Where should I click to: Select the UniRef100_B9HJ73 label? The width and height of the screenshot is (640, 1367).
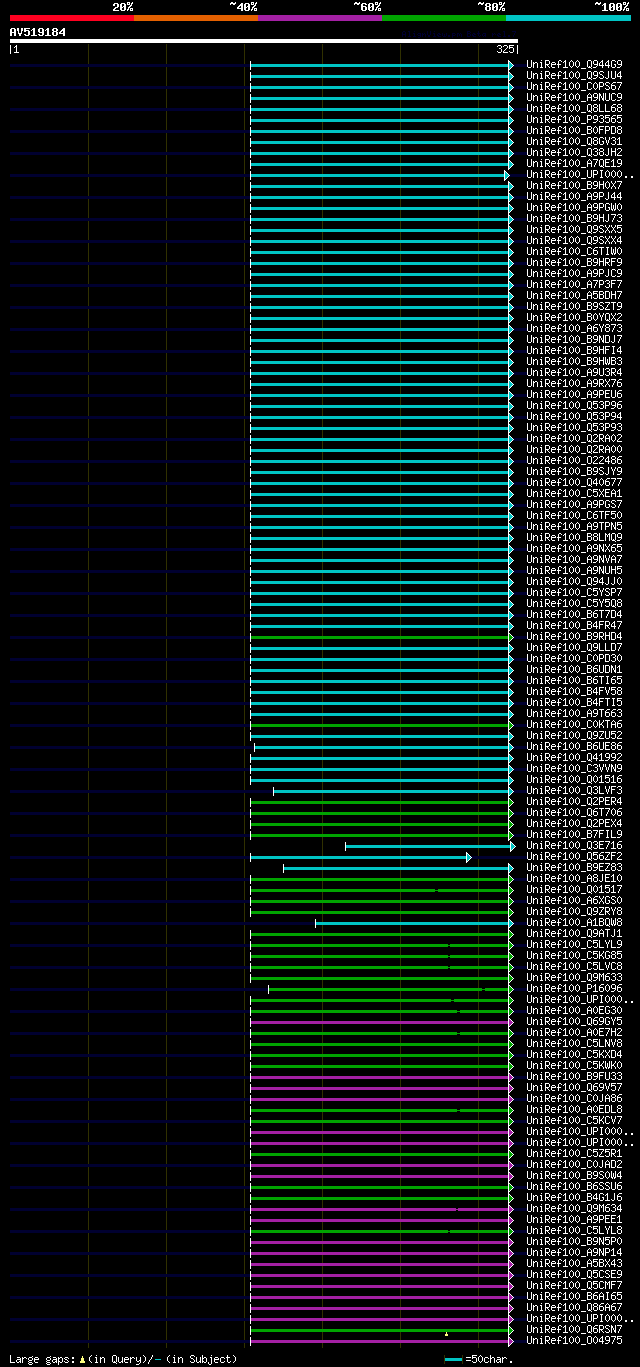[574, 218]
